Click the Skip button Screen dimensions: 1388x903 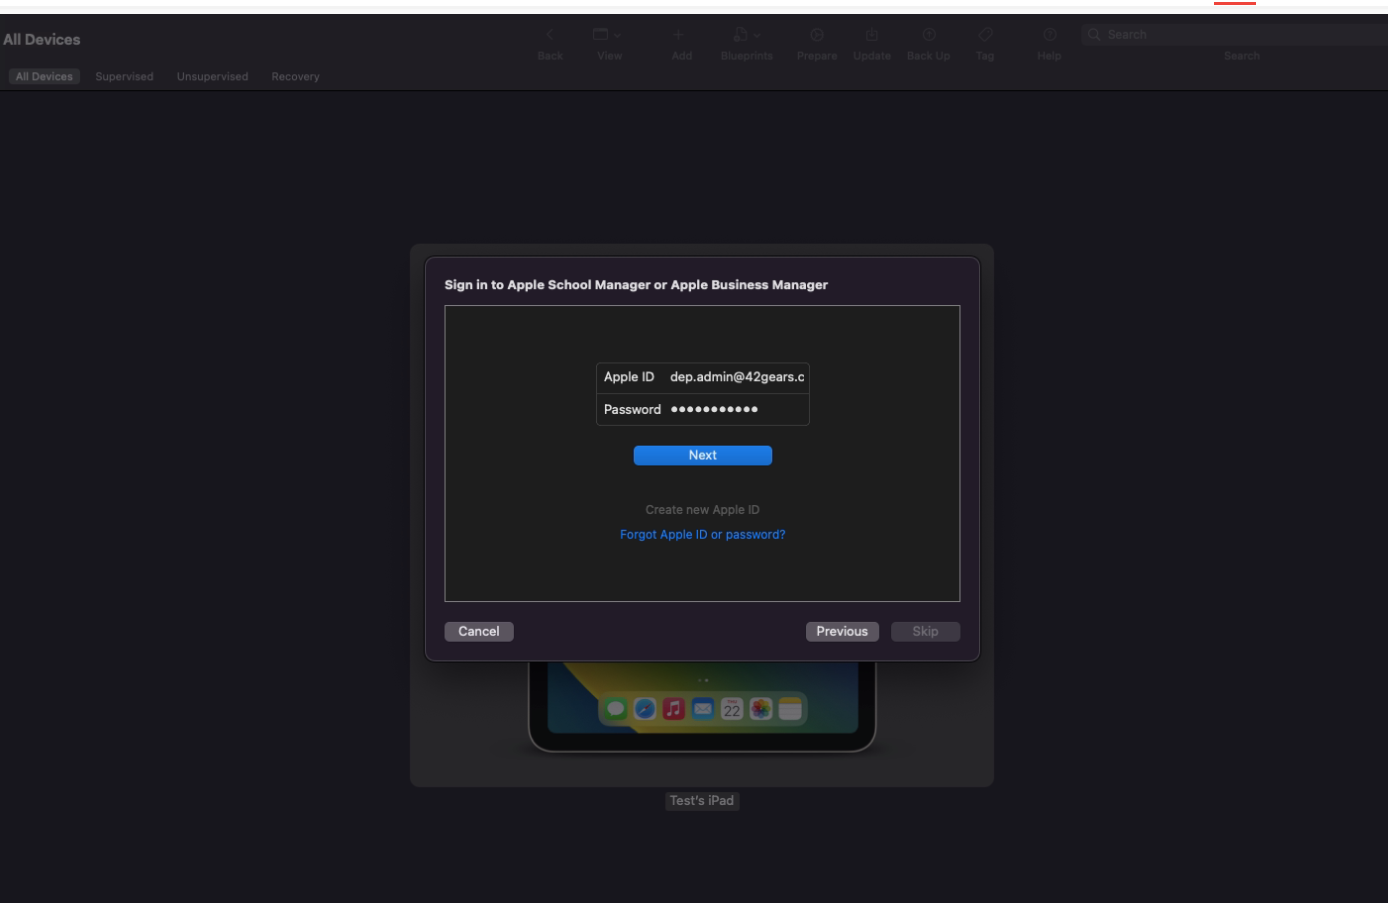coord(925,631)
